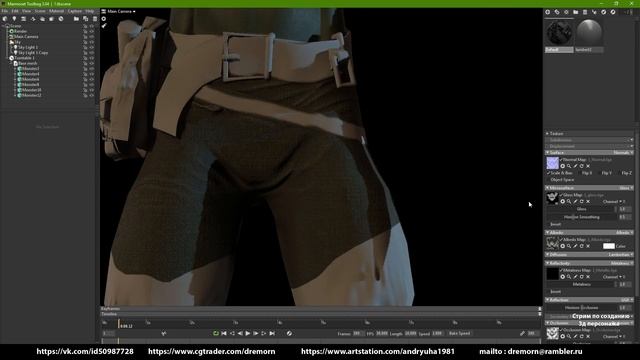Viewport: 640px width, 360px height.
Task: Click the new folder icon in scene toolbar
Action: click(76, 19)
